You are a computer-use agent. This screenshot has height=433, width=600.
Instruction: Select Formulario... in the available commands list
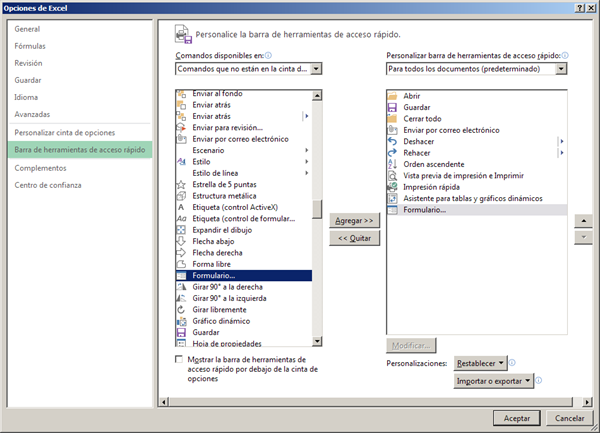pyautogui.click(x=244, y=275)
